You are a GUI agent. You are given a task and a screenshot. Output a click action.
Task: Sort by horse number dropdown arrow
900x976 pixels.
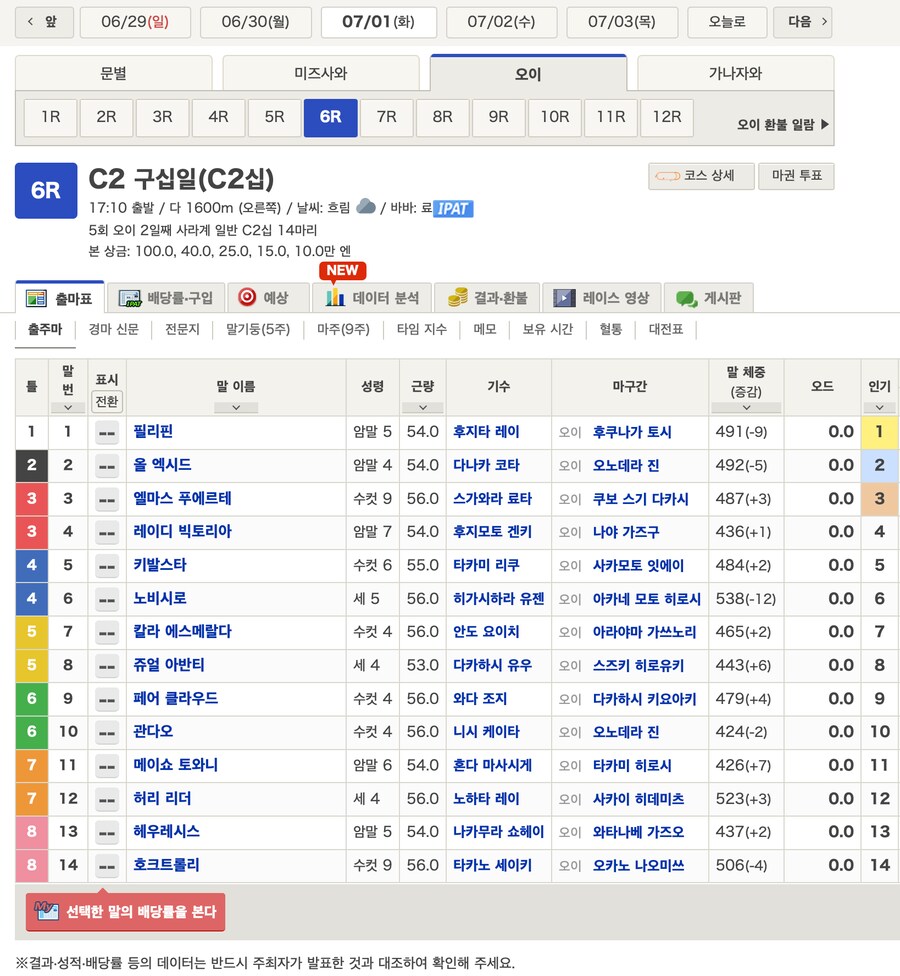(x=68, y=408)
